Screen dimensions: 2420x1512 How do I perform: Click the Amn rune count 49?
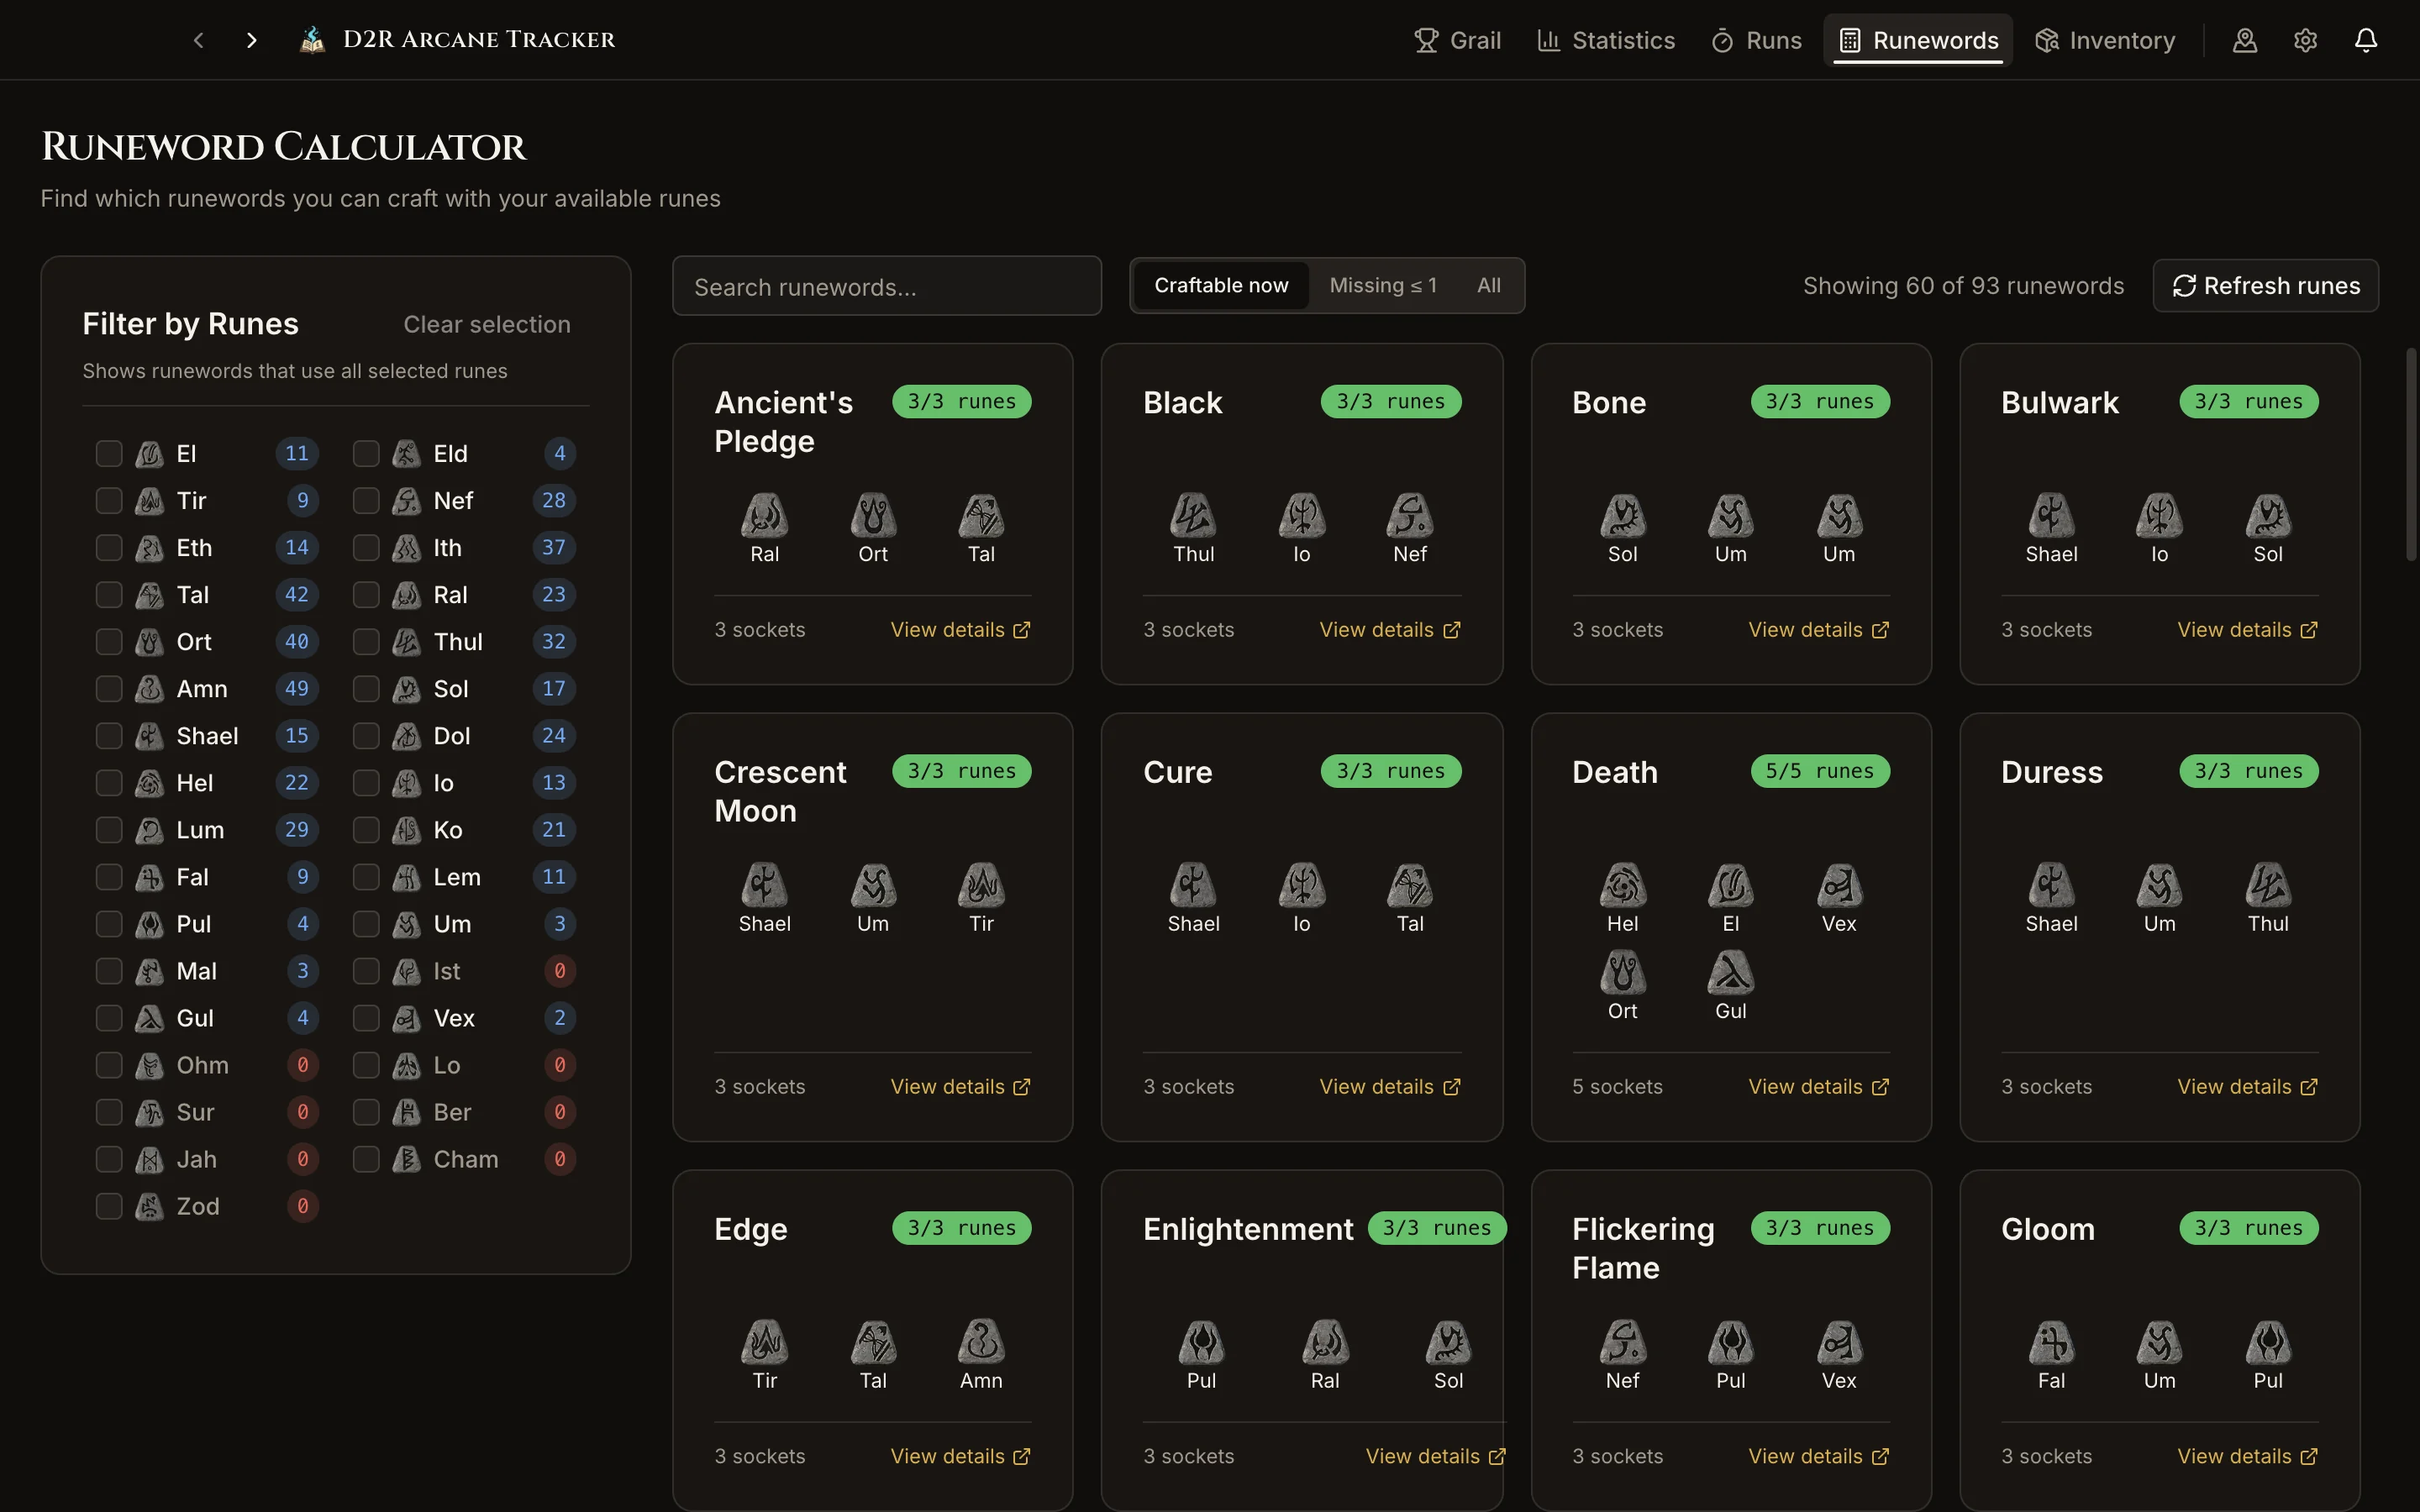click(x=297, y=689)
